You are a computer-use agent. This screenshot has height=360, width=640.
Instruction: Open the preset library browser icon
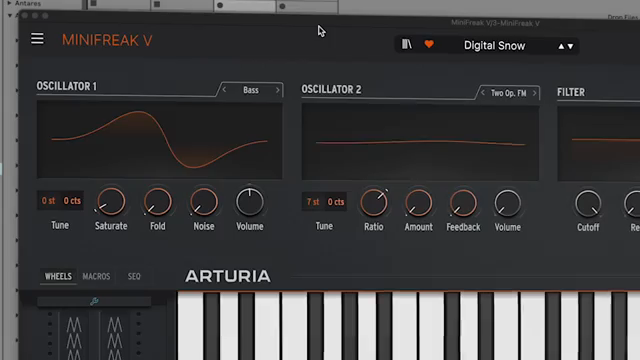tap(407, 44)
